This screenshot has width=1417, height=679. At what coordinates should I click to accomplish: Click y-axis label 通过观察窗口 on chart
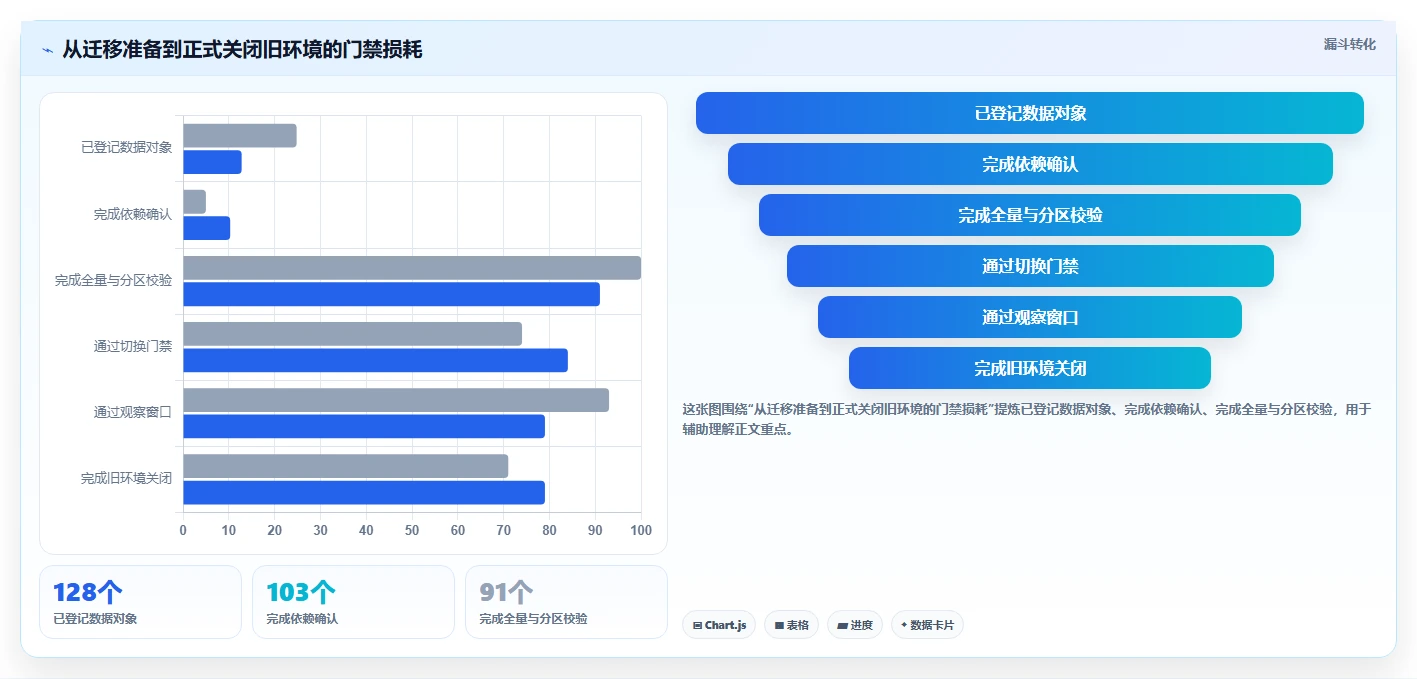[133, 413]
